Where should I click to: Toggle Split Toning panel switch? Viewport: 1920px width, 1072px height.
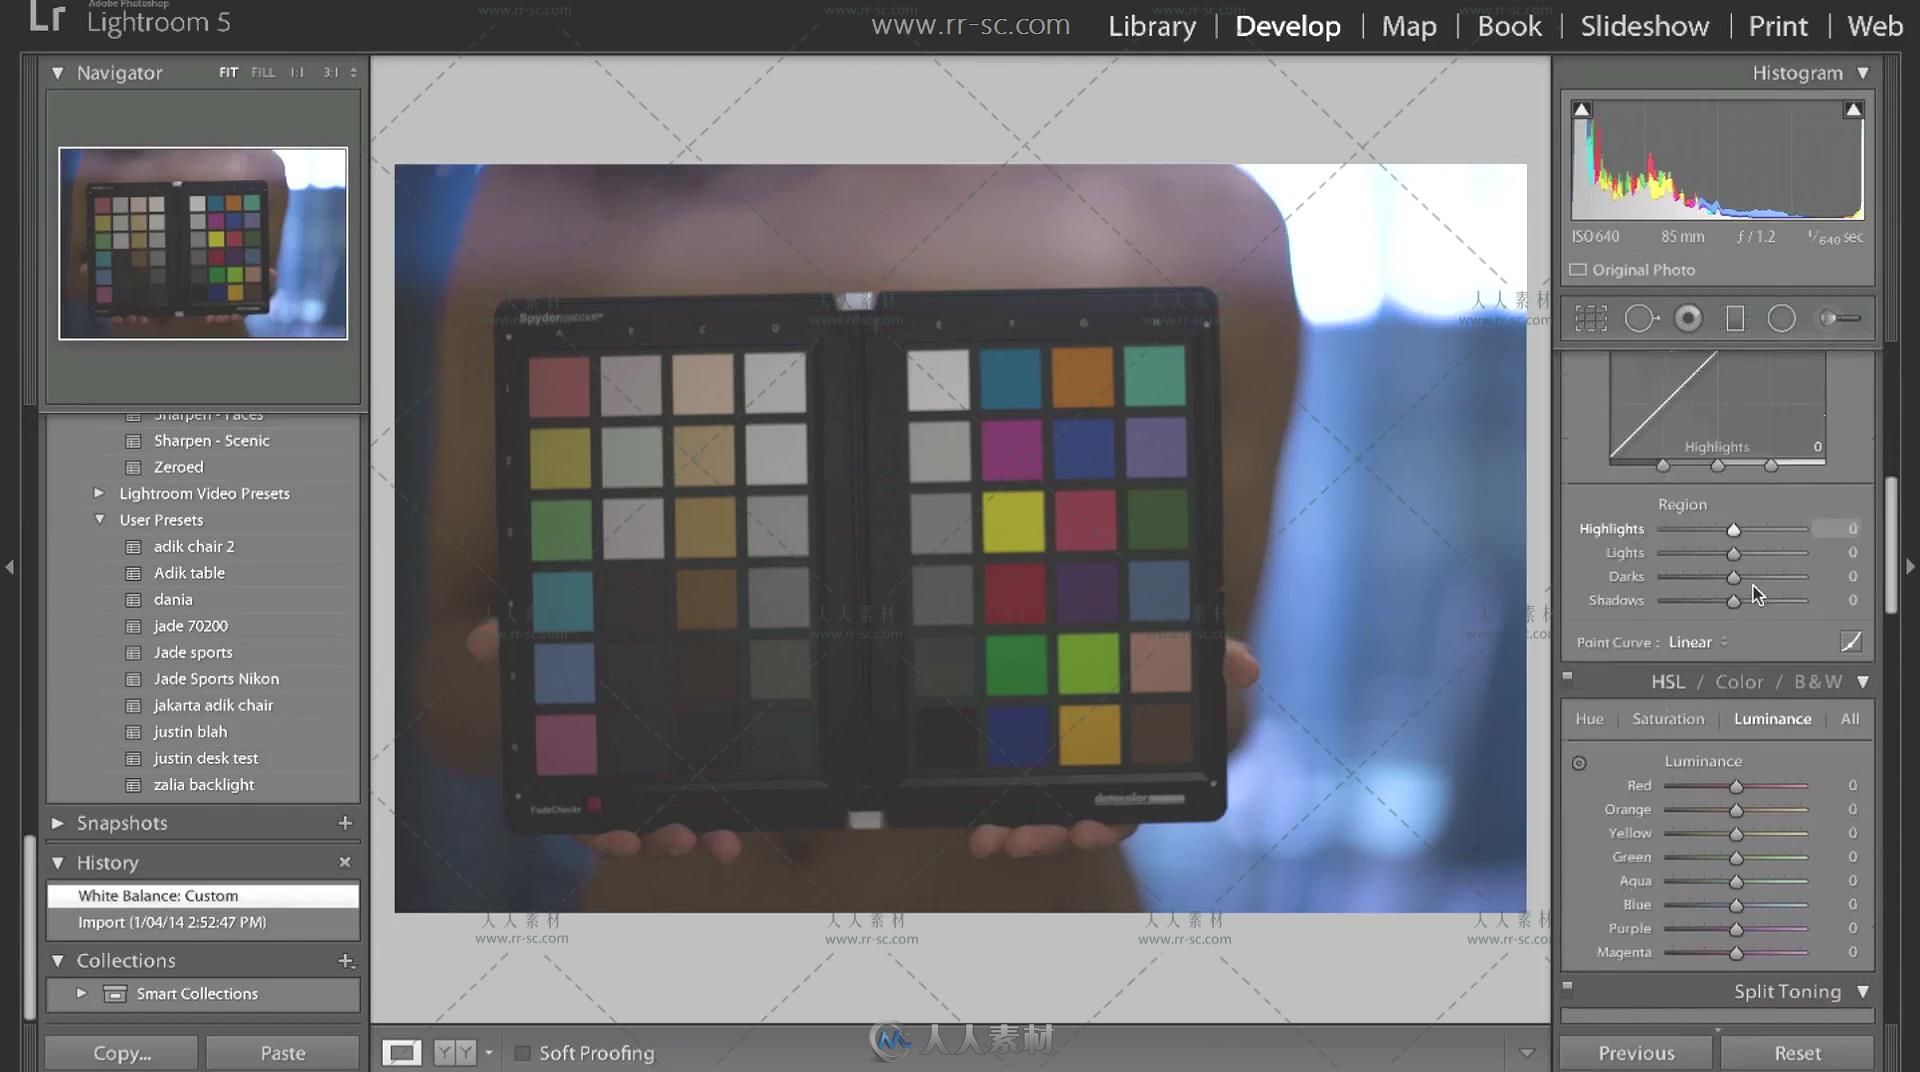1567,987
